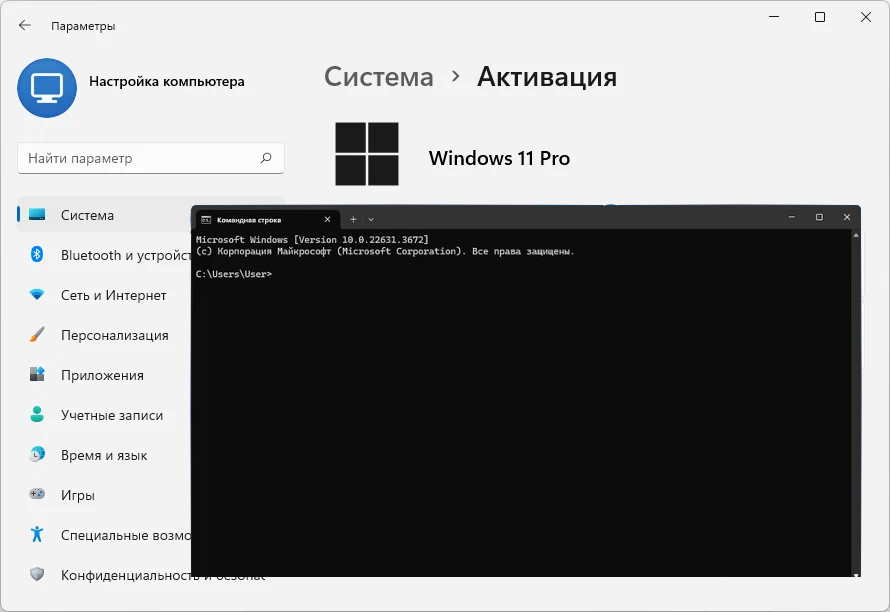Open a new terminal tab with the plus button

351,219
